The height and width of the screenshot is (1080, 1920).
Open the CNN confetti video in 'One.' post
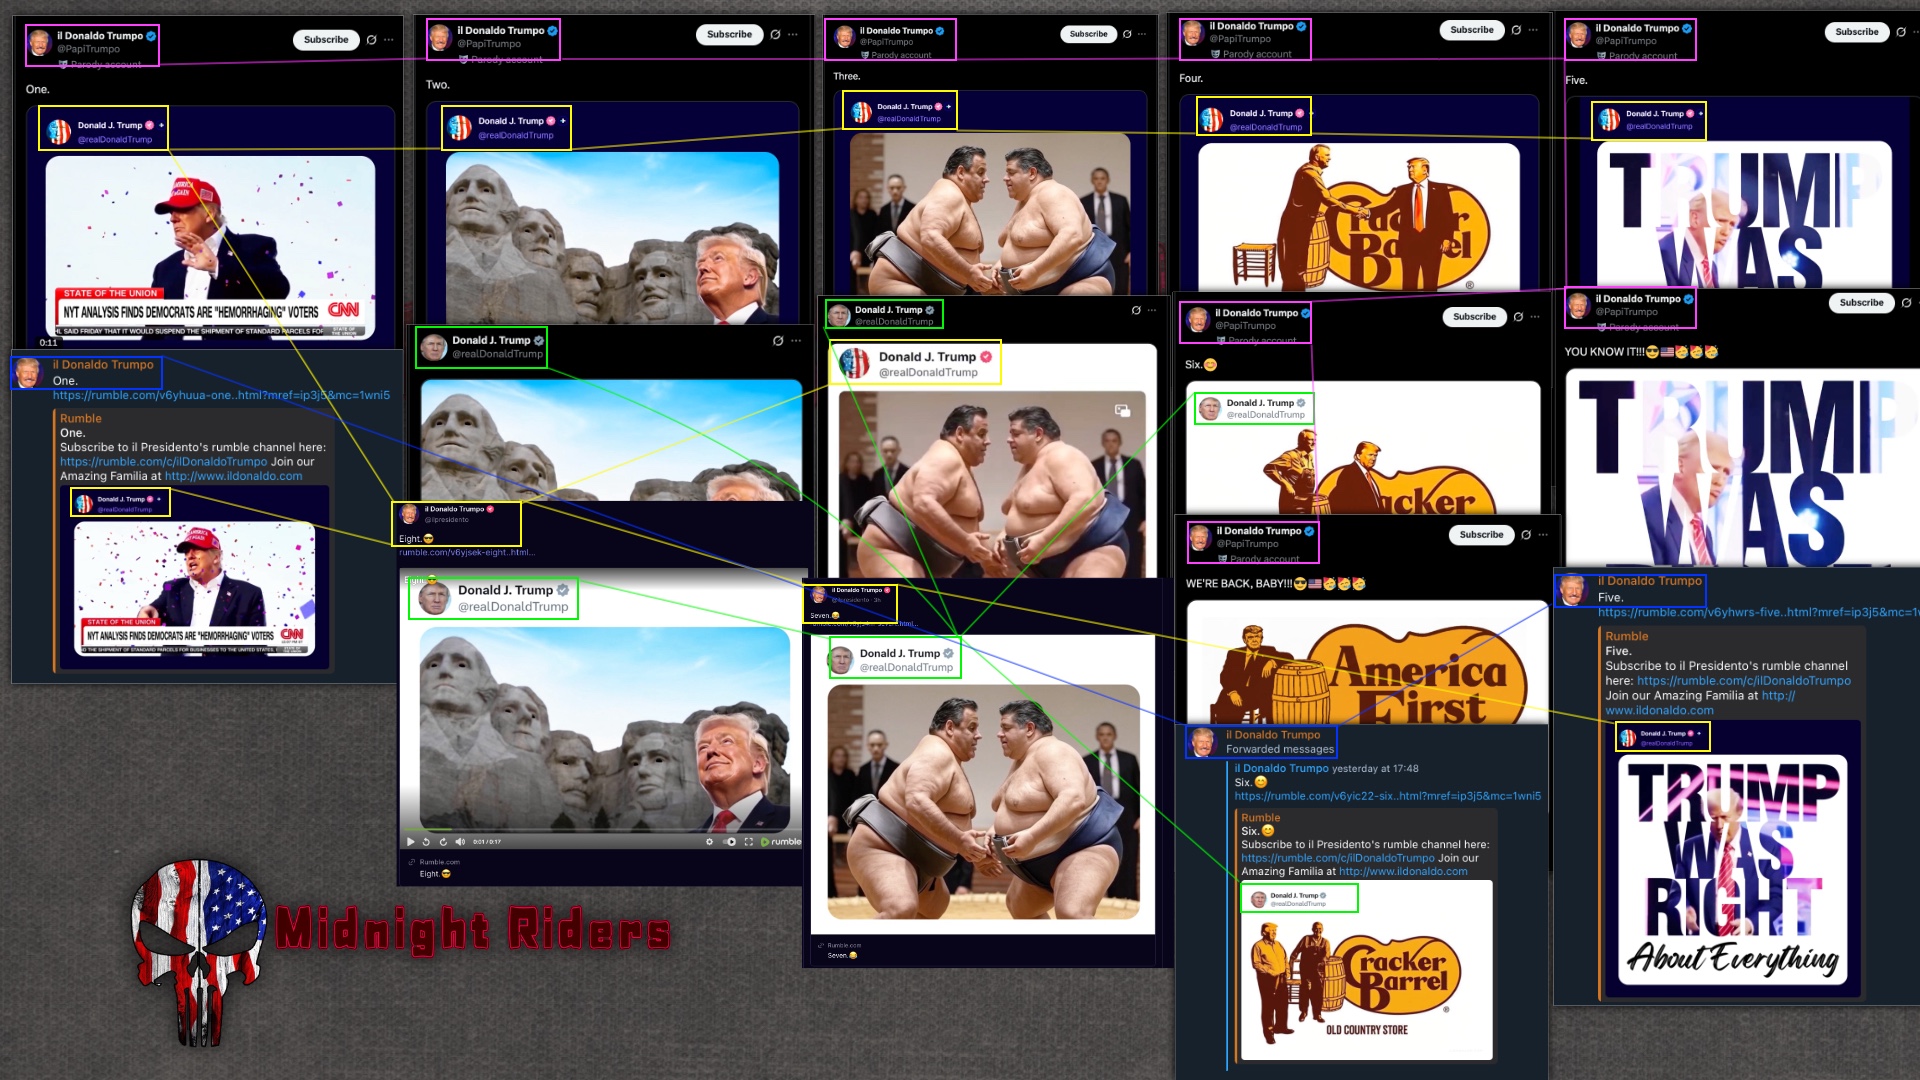coord(210,248)
